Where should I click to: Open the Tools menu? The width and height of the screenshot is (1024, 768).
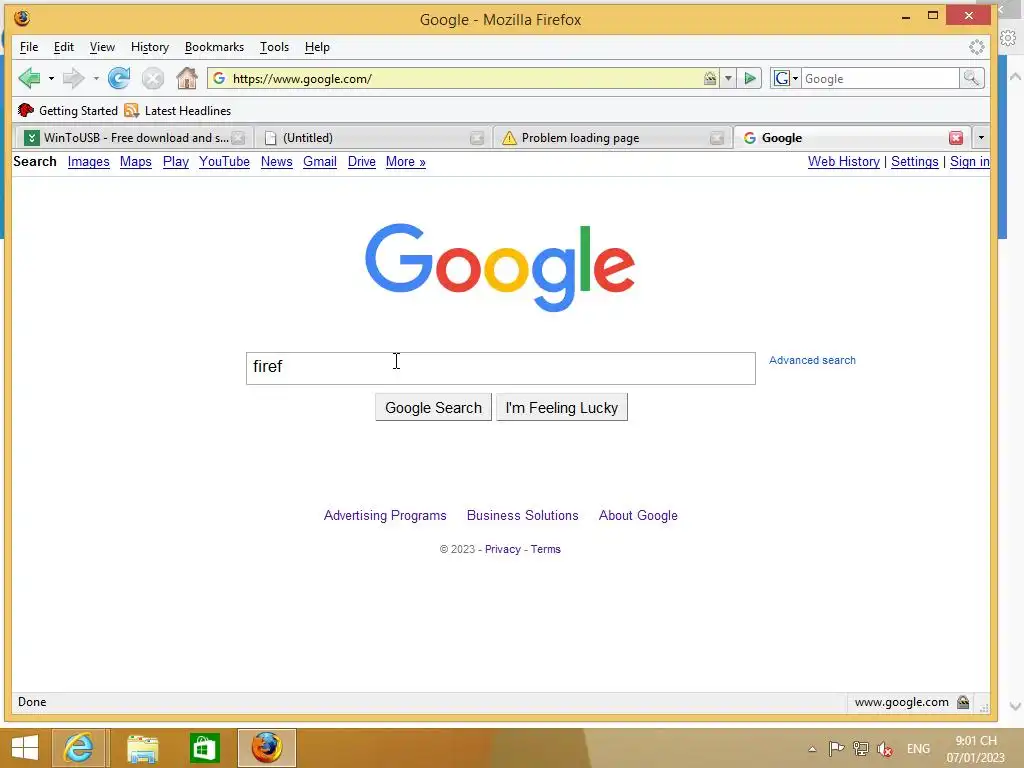274,47
